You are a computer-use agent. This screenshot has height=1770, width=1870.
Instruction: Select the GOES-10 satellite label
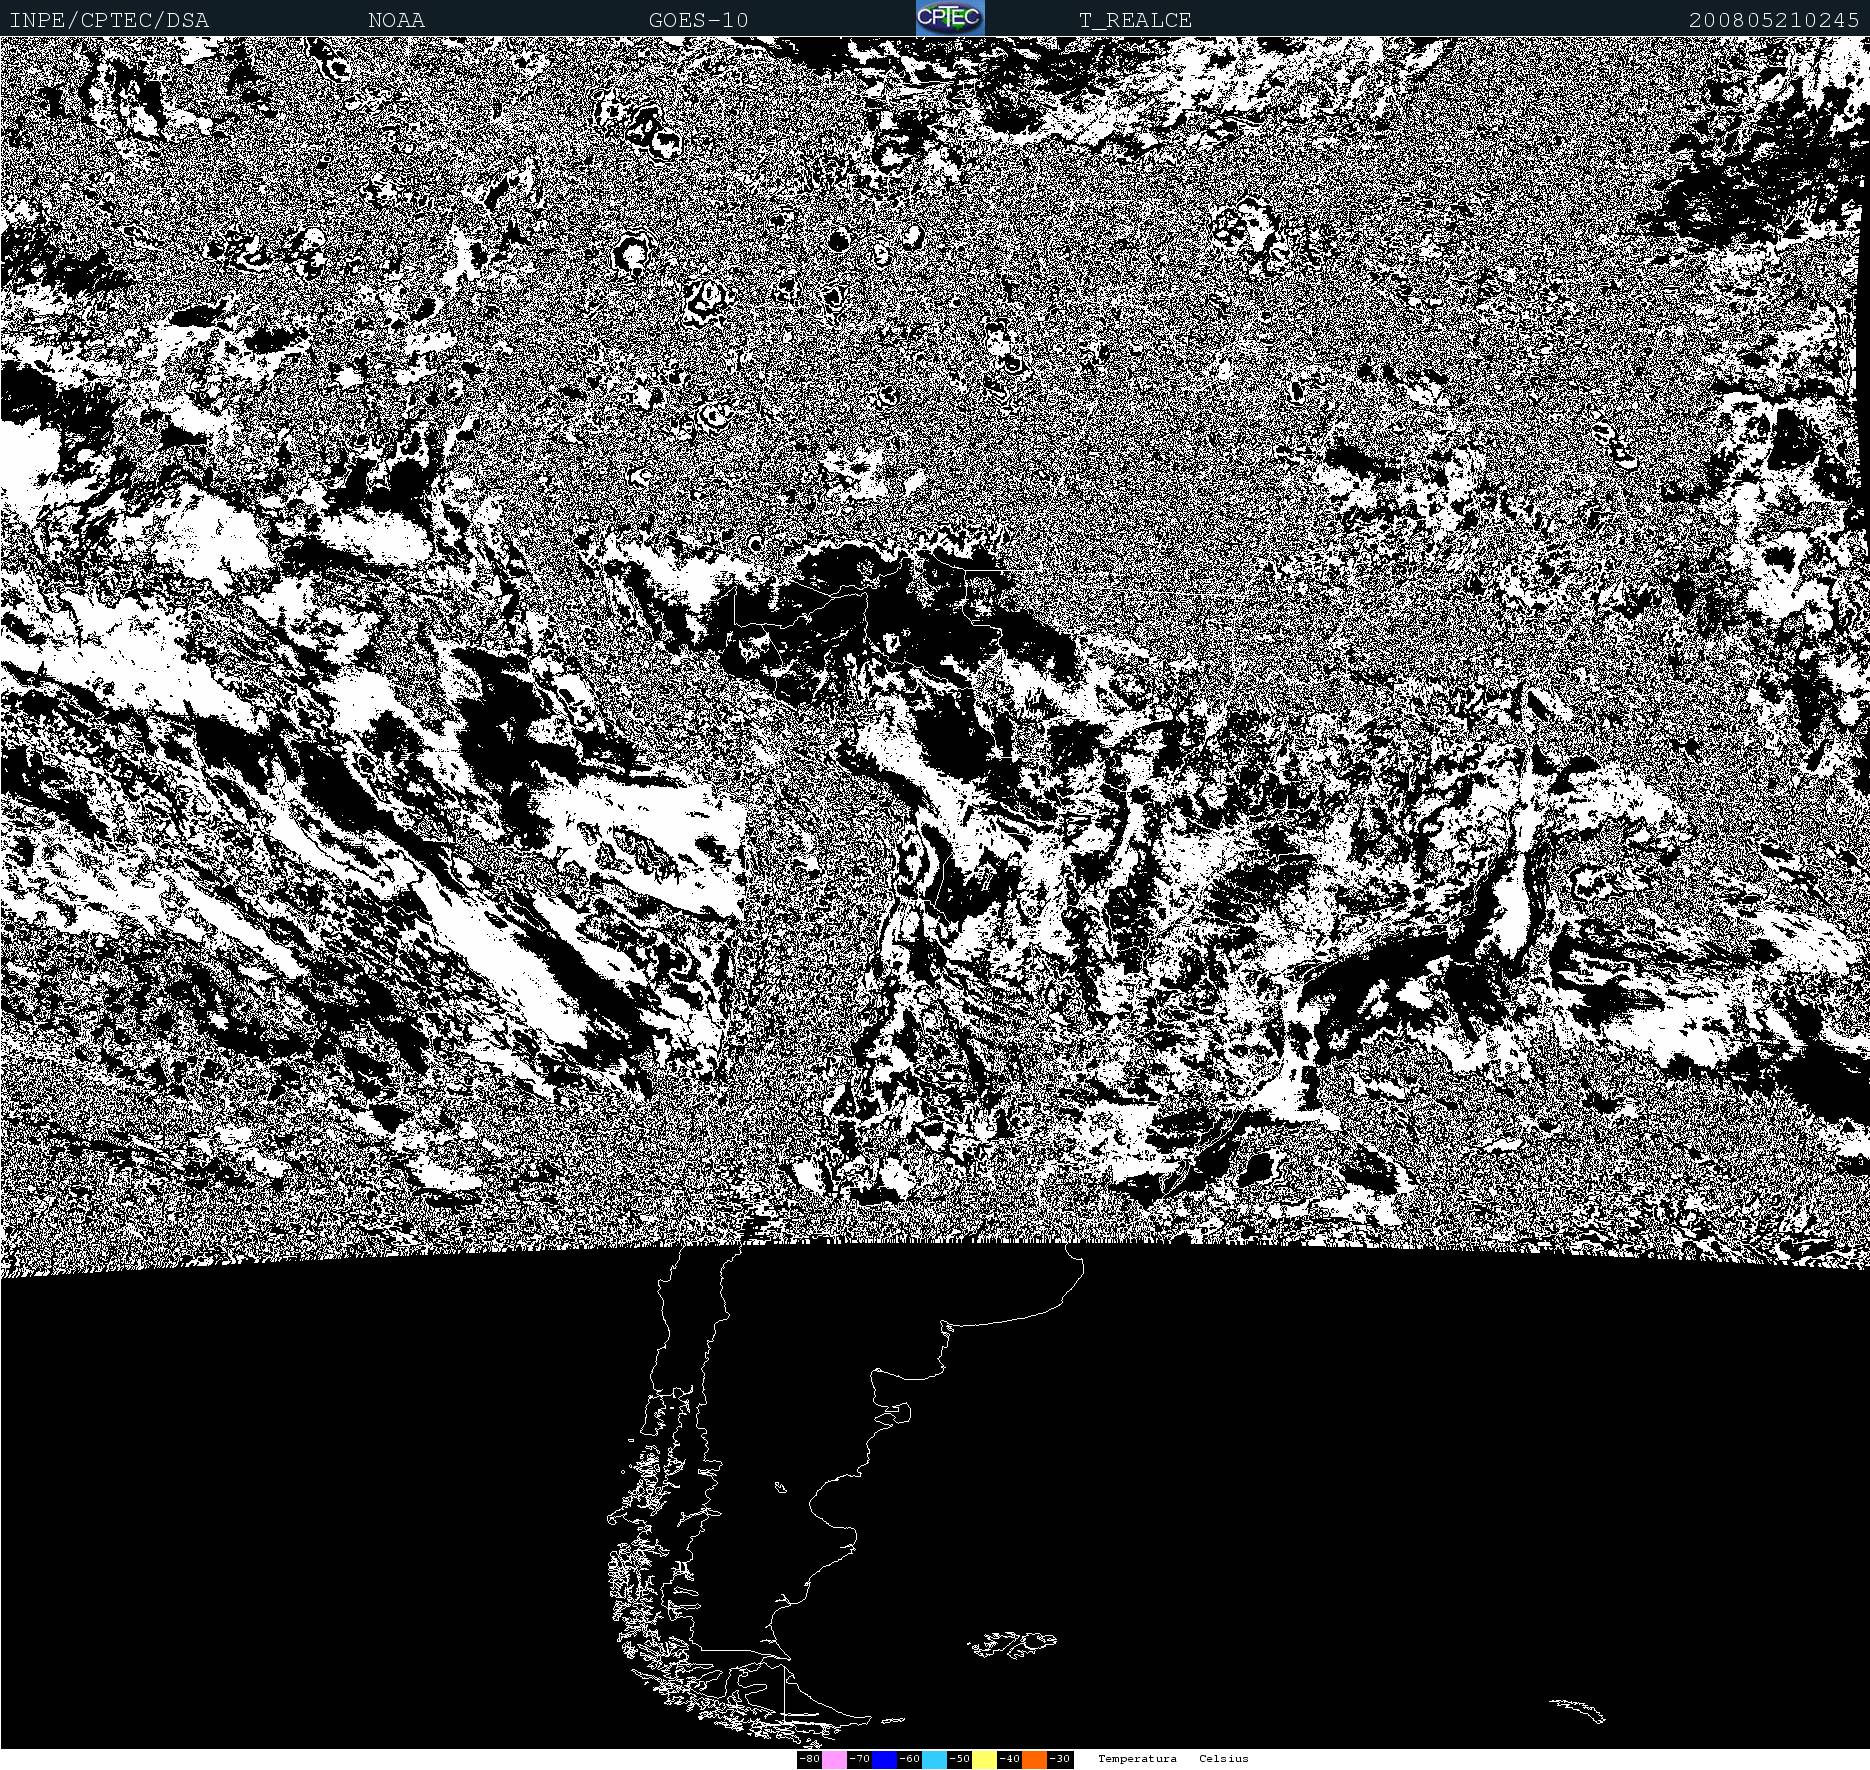(x=698, y=20)
